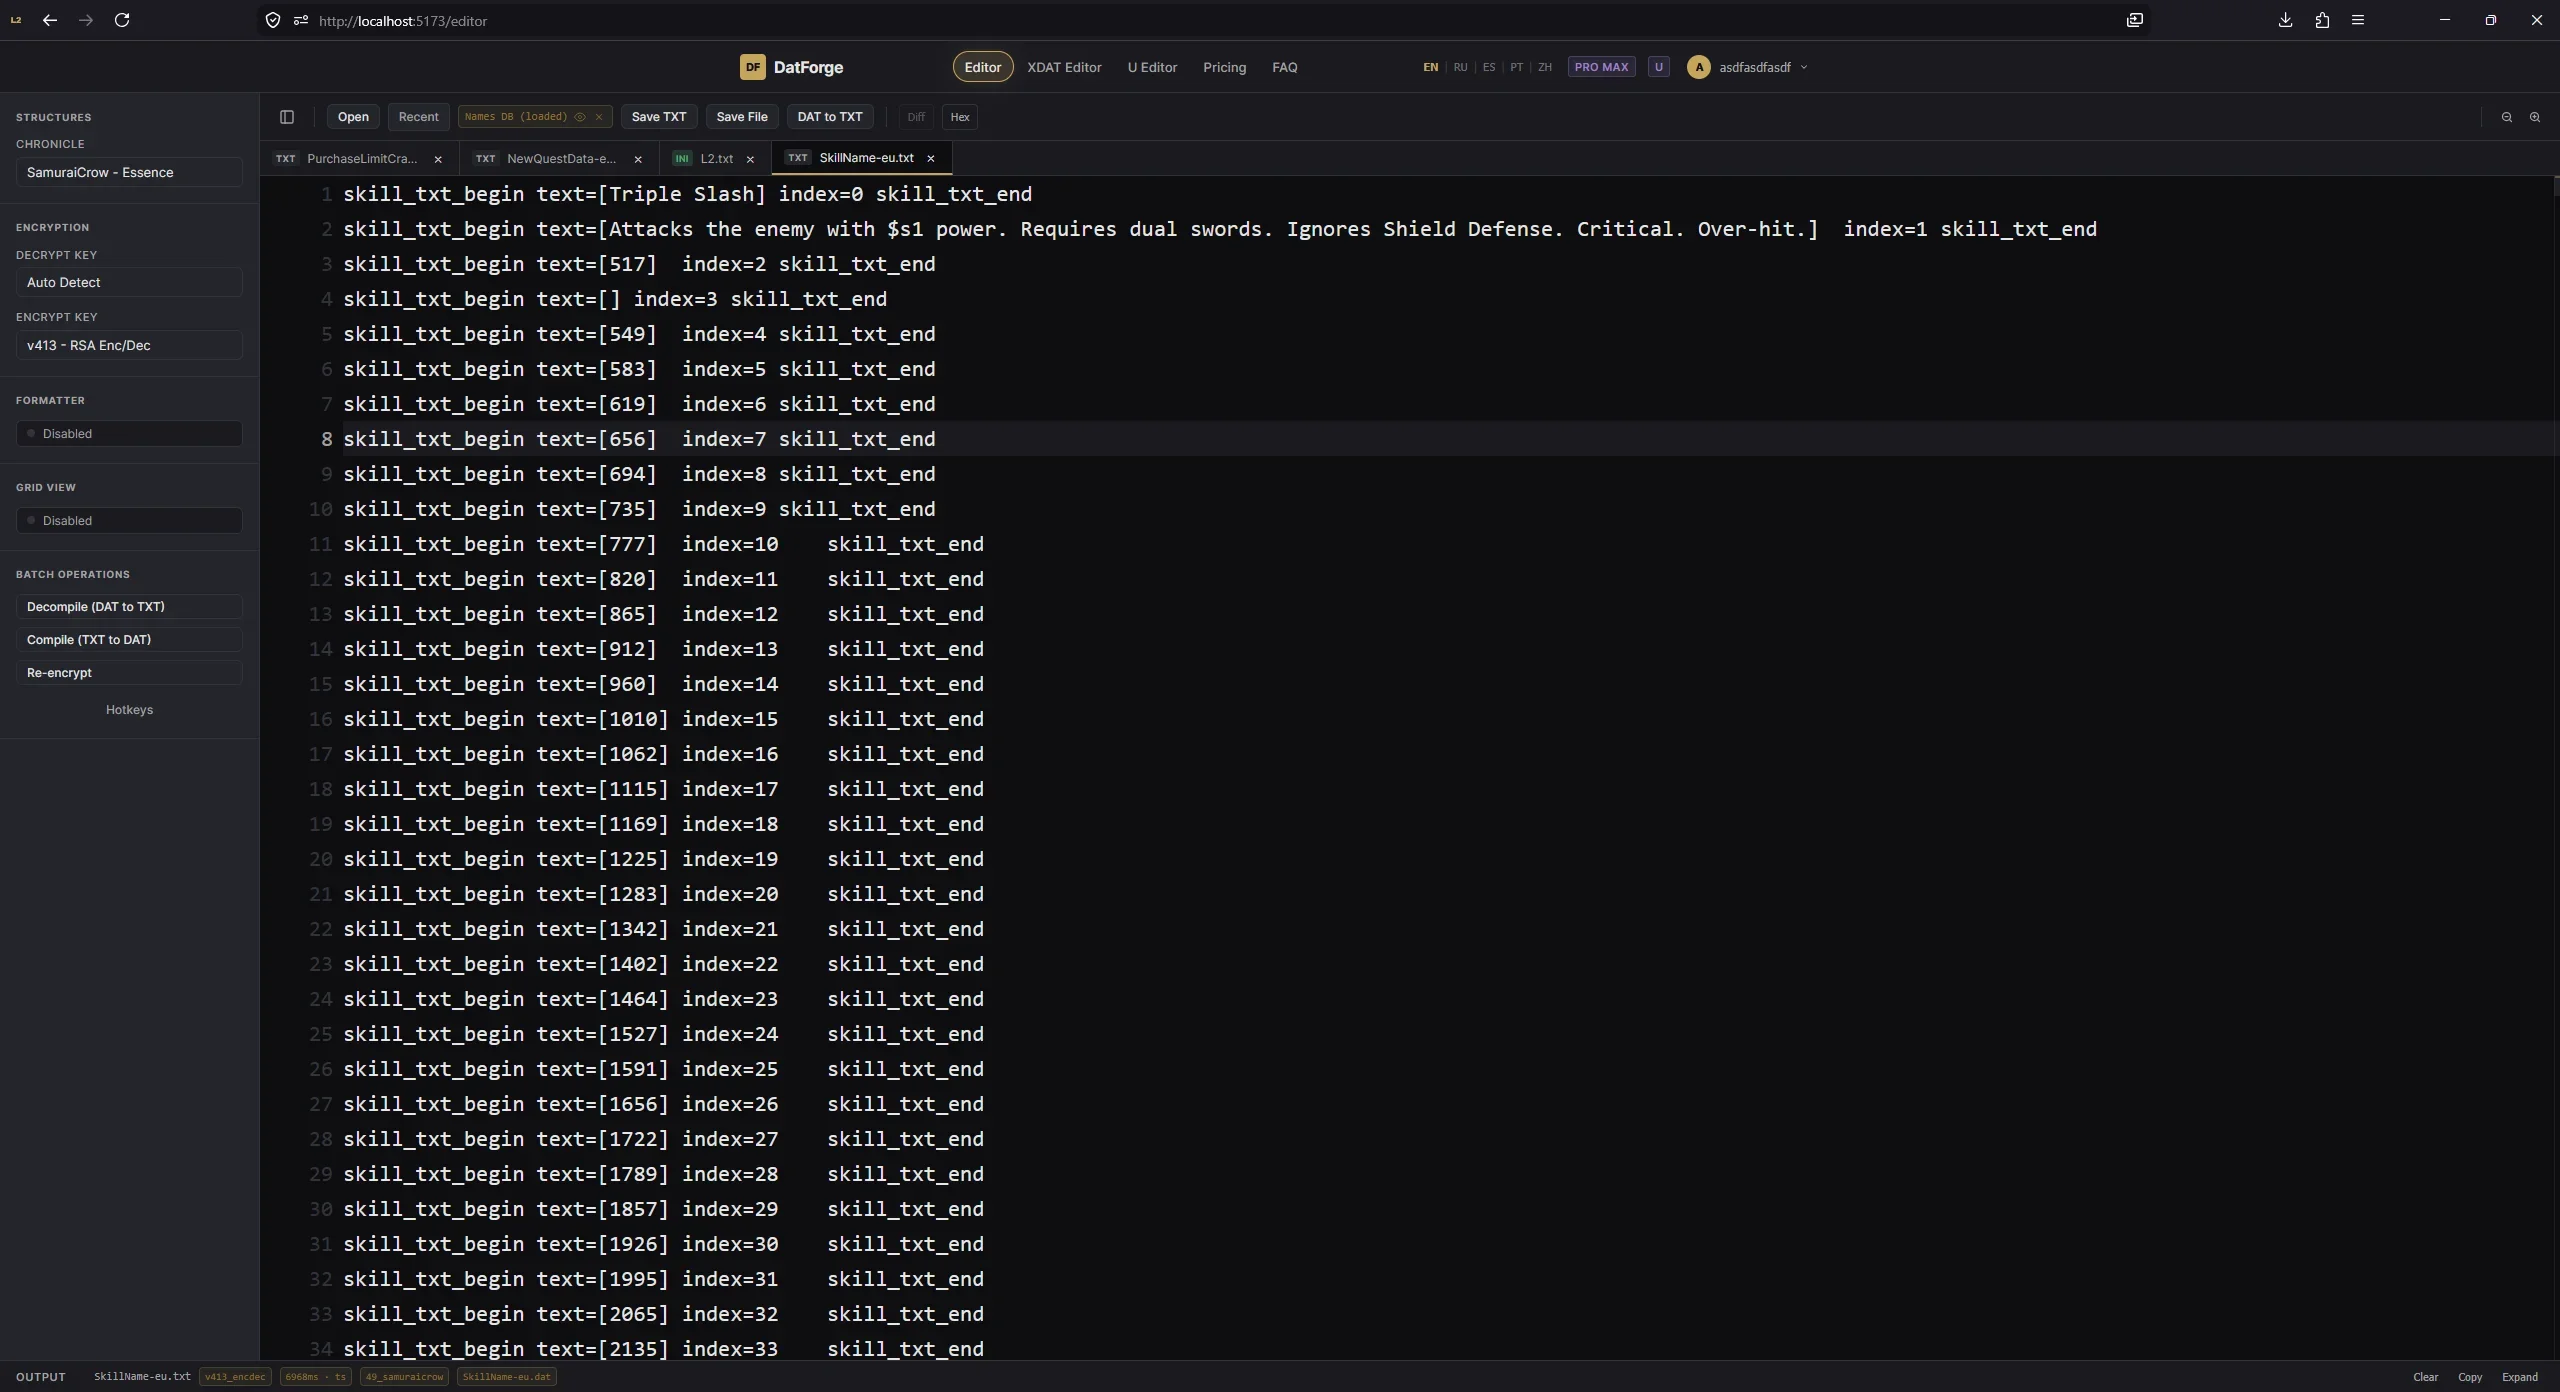Close the PurchaseLimitCra... tab

(438, 159)
